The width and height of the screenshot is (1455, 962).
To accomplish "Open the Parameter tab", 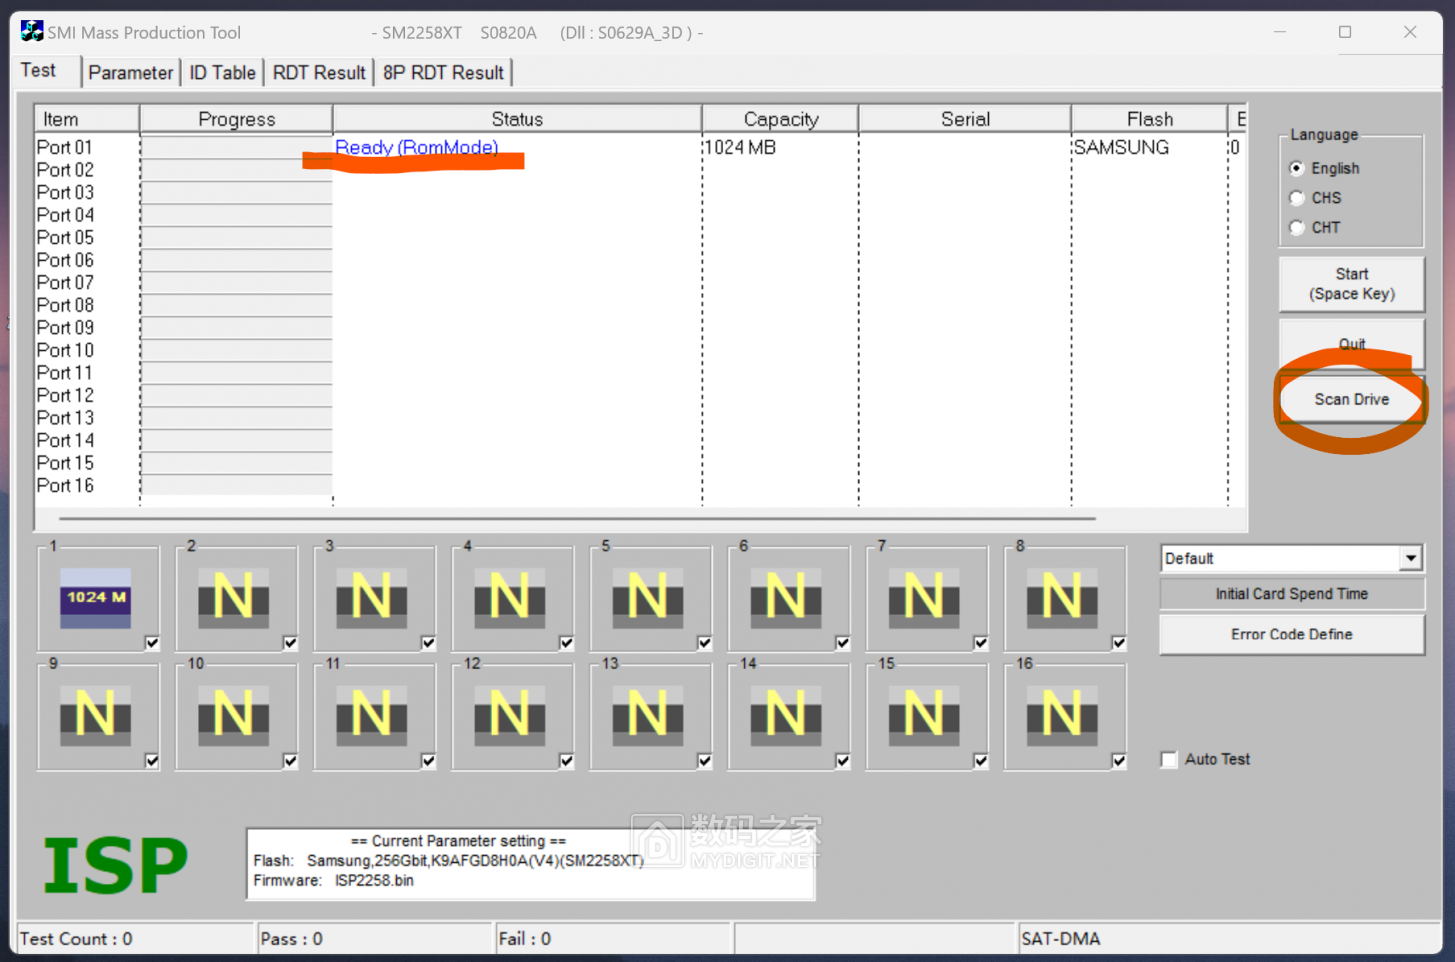I will (130, 73).
